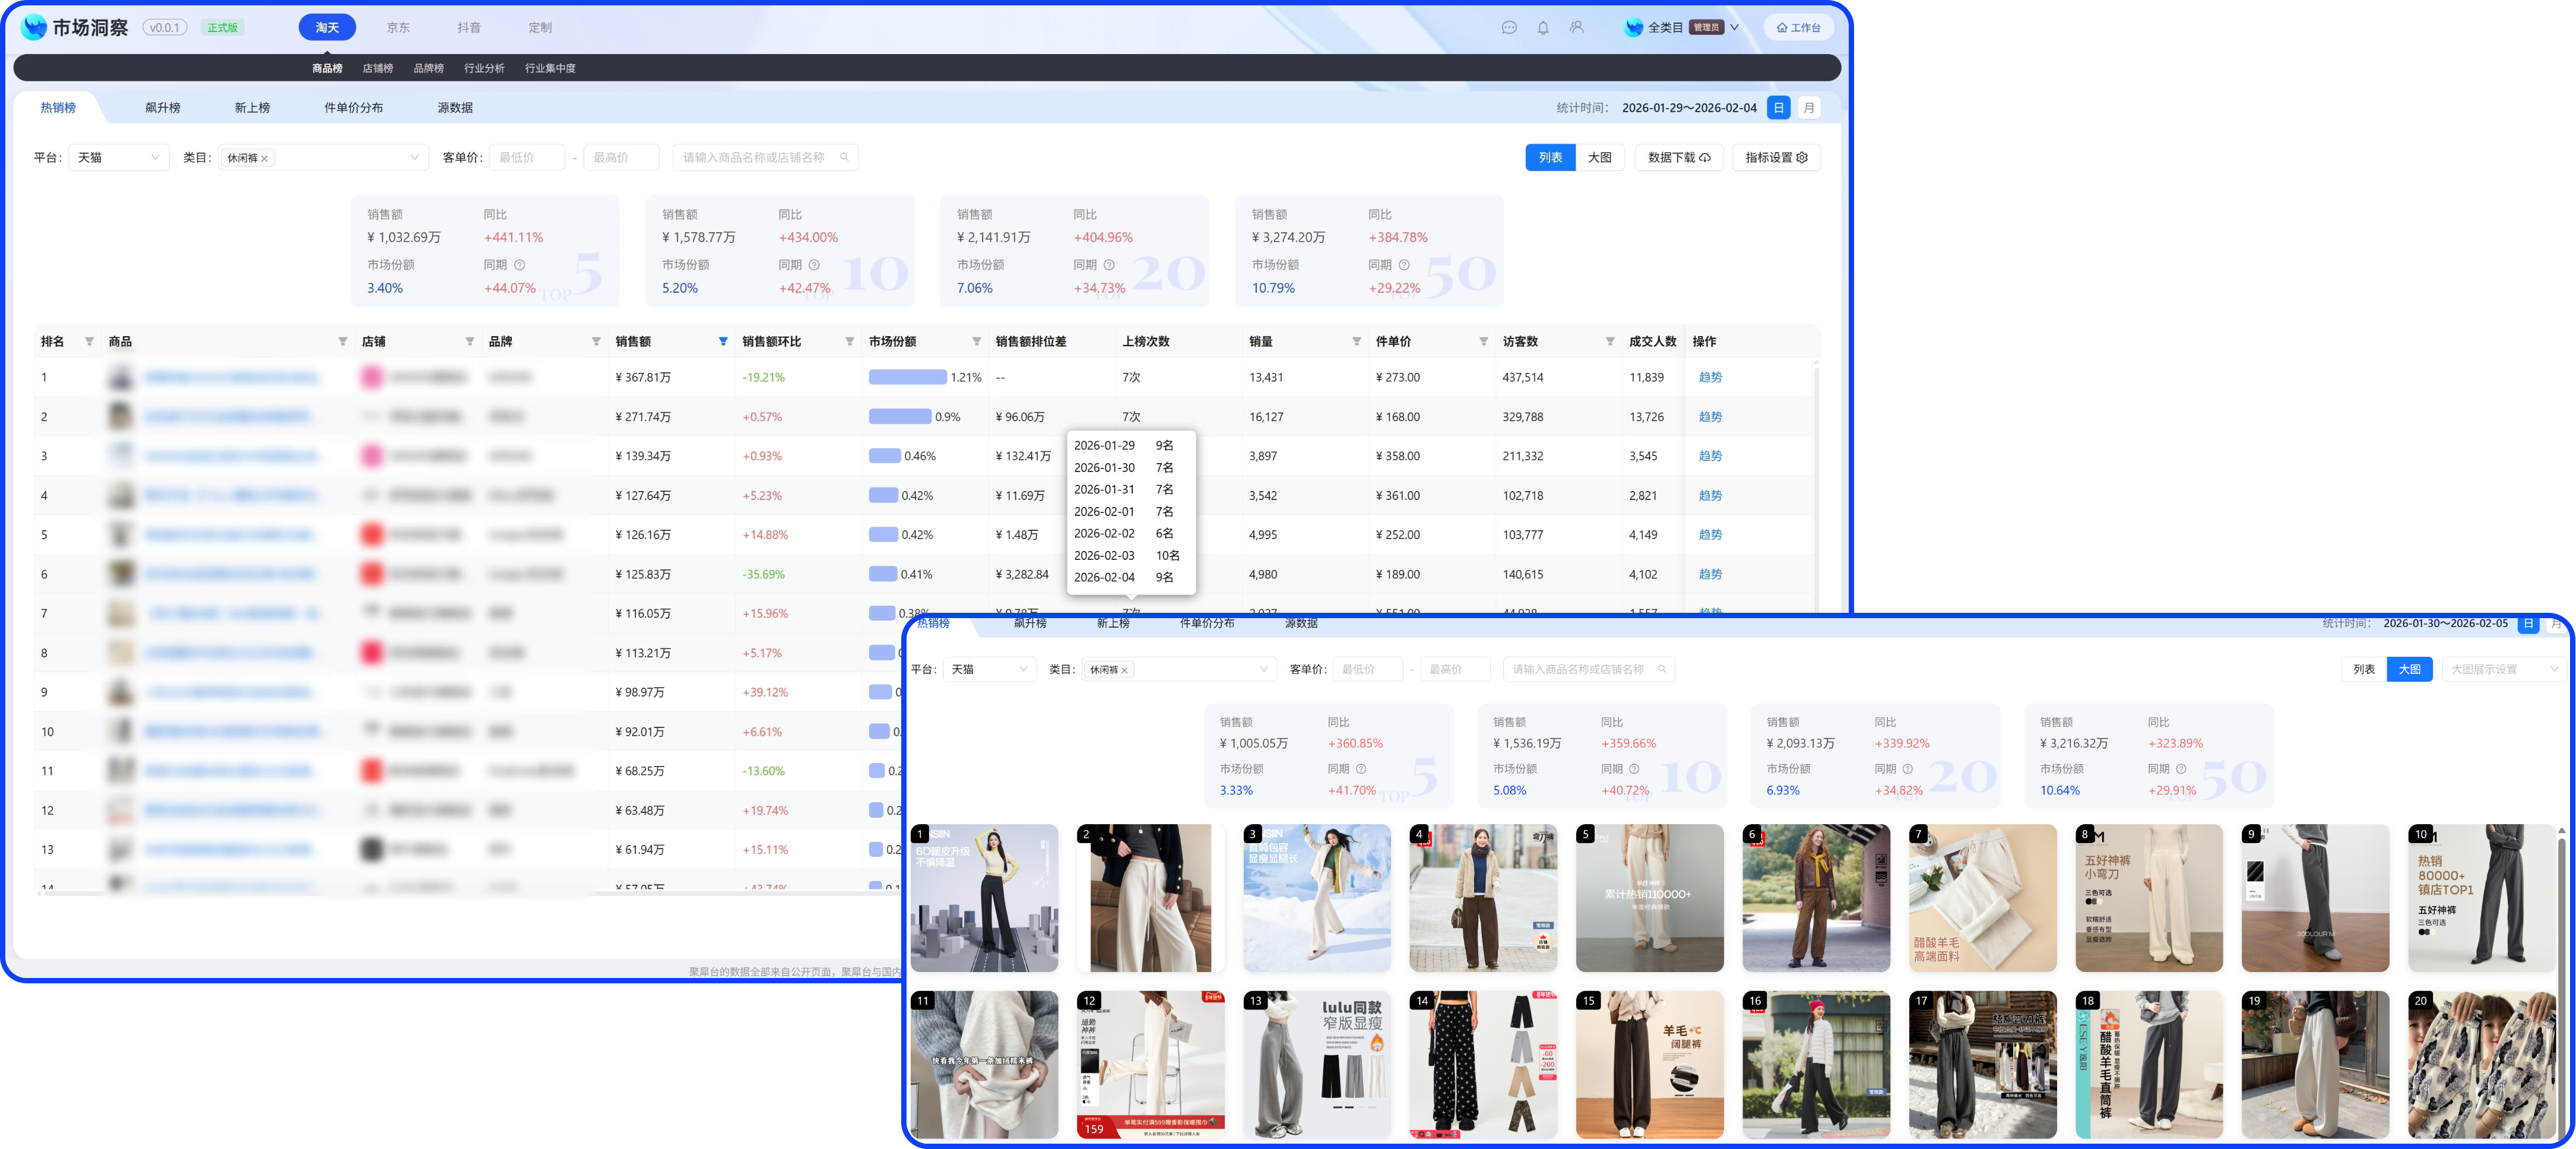Viewport: 2576px width, 1149px height.
Task: Remove the 休闲裤 category tag
Action: [x=264, y=159]
